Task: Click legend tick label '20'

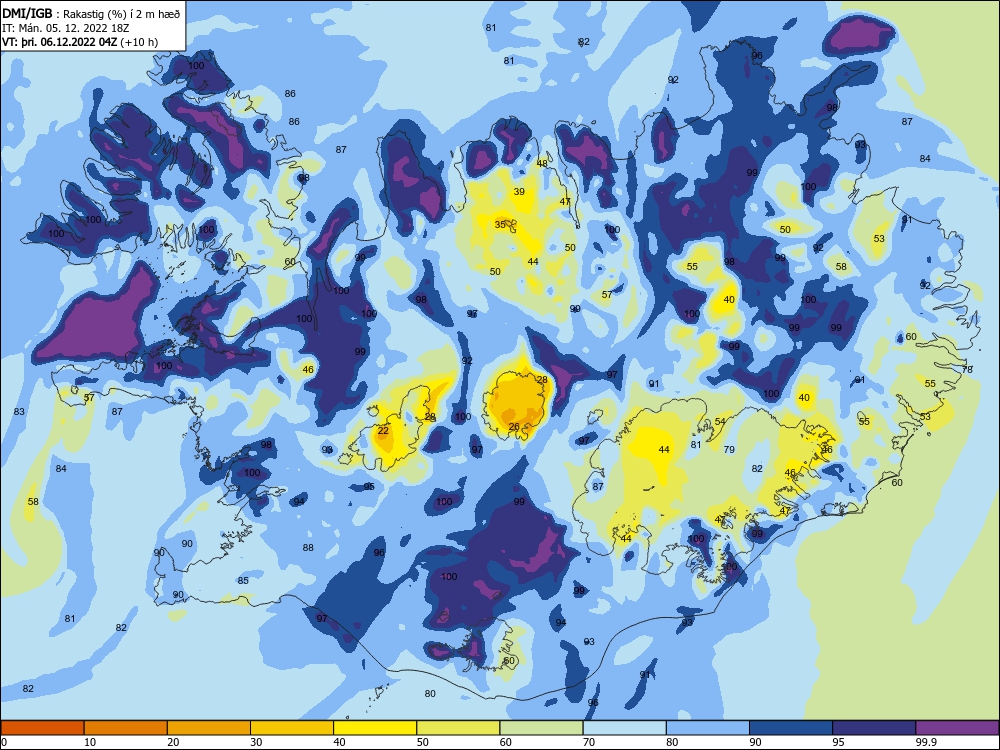Action: click(x=173, y=742)
